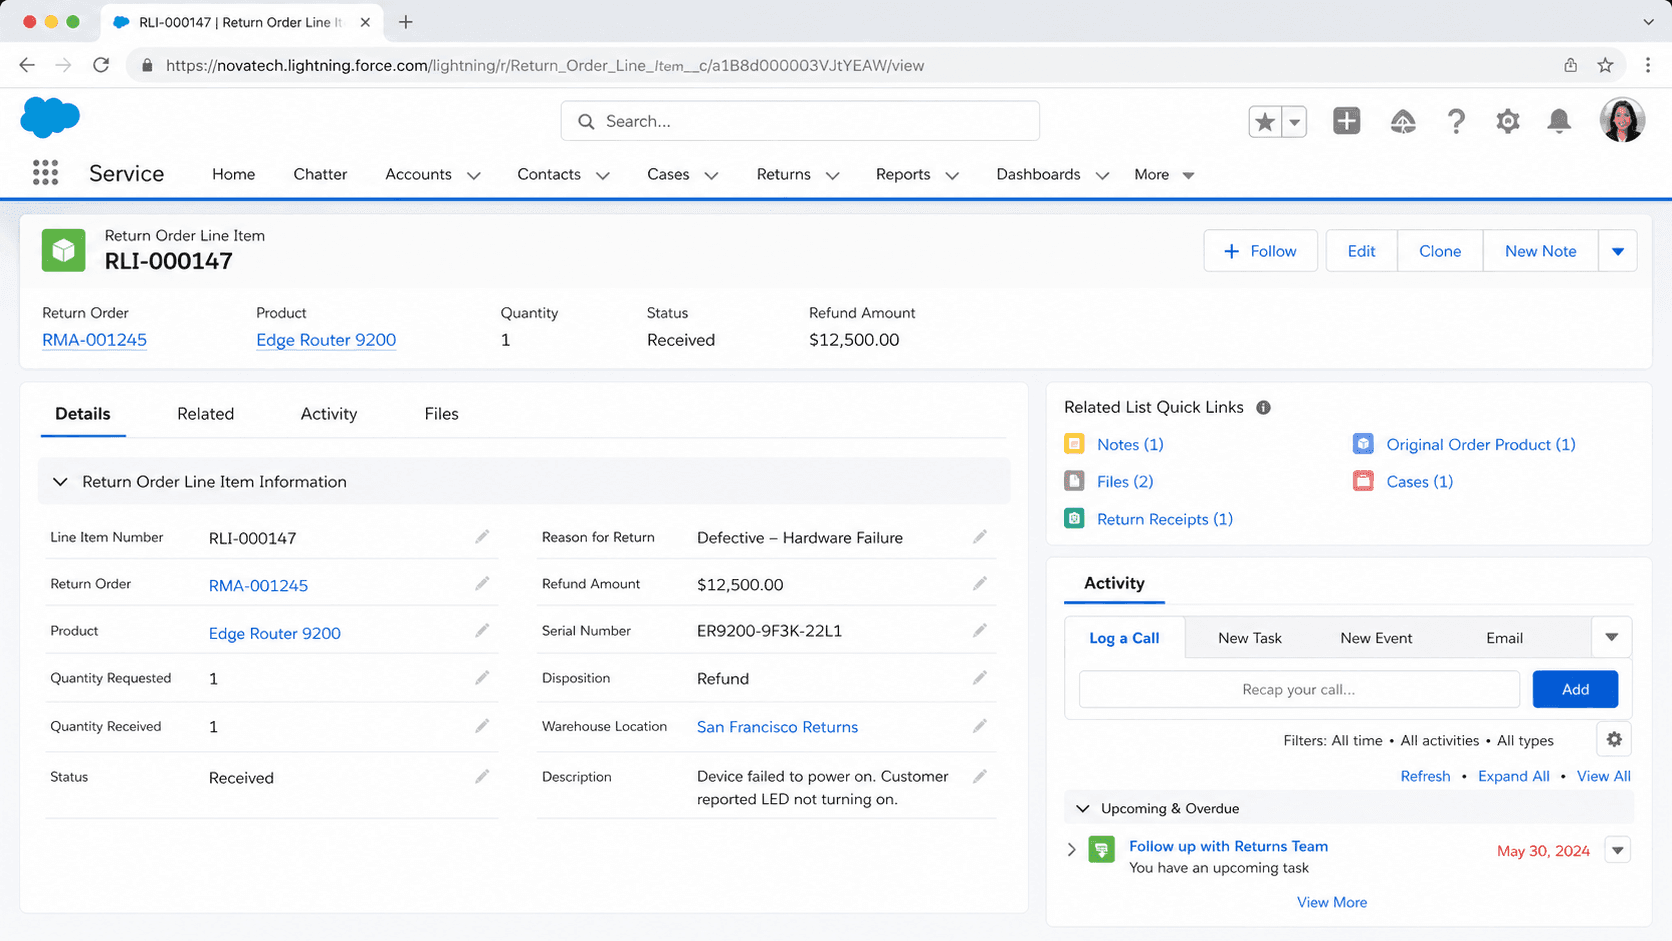The width and height of the screenshot is (1672, 941).
Task: Edit the Quantity Requested pencil icon
Action: 482,678
